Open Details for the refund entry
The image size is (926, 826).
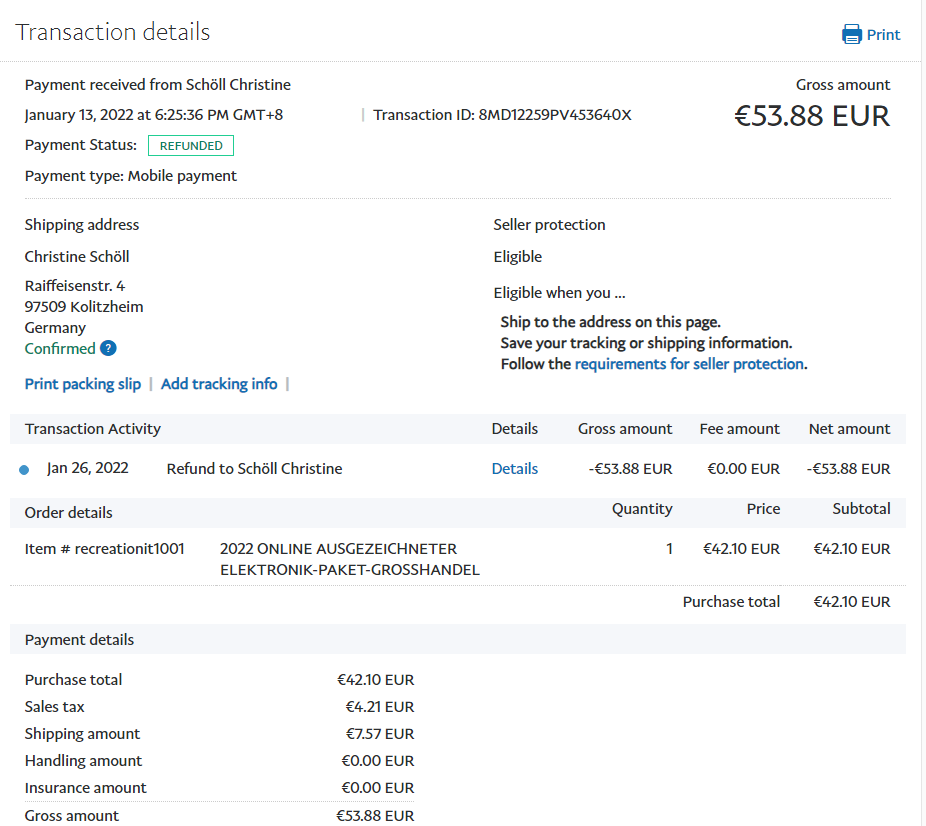(514, 469)
